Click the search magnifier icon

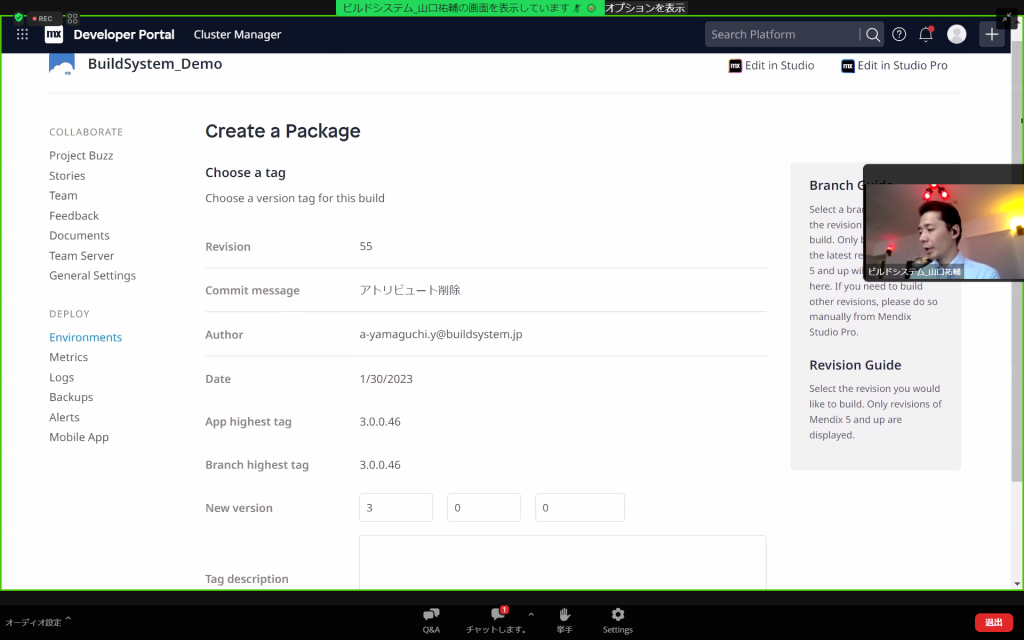pos(873,34)
